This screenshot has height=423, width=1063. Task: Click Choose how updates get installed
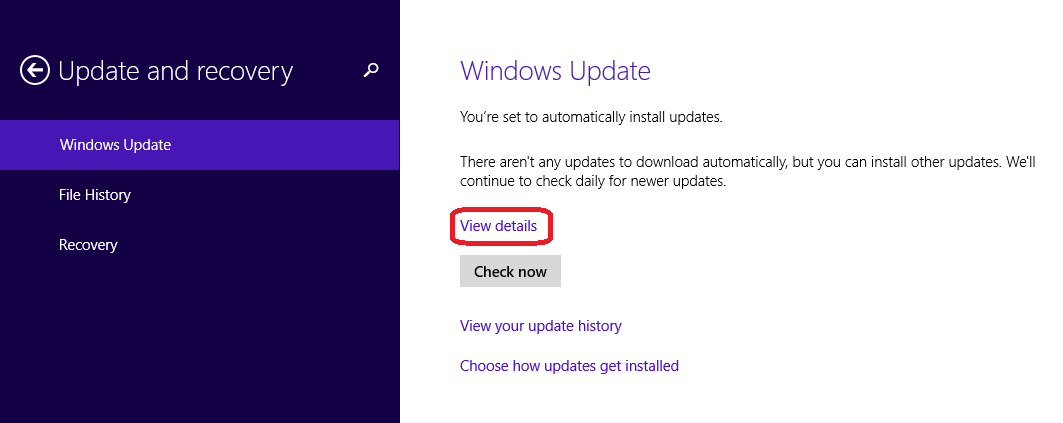tap(569, 366)
